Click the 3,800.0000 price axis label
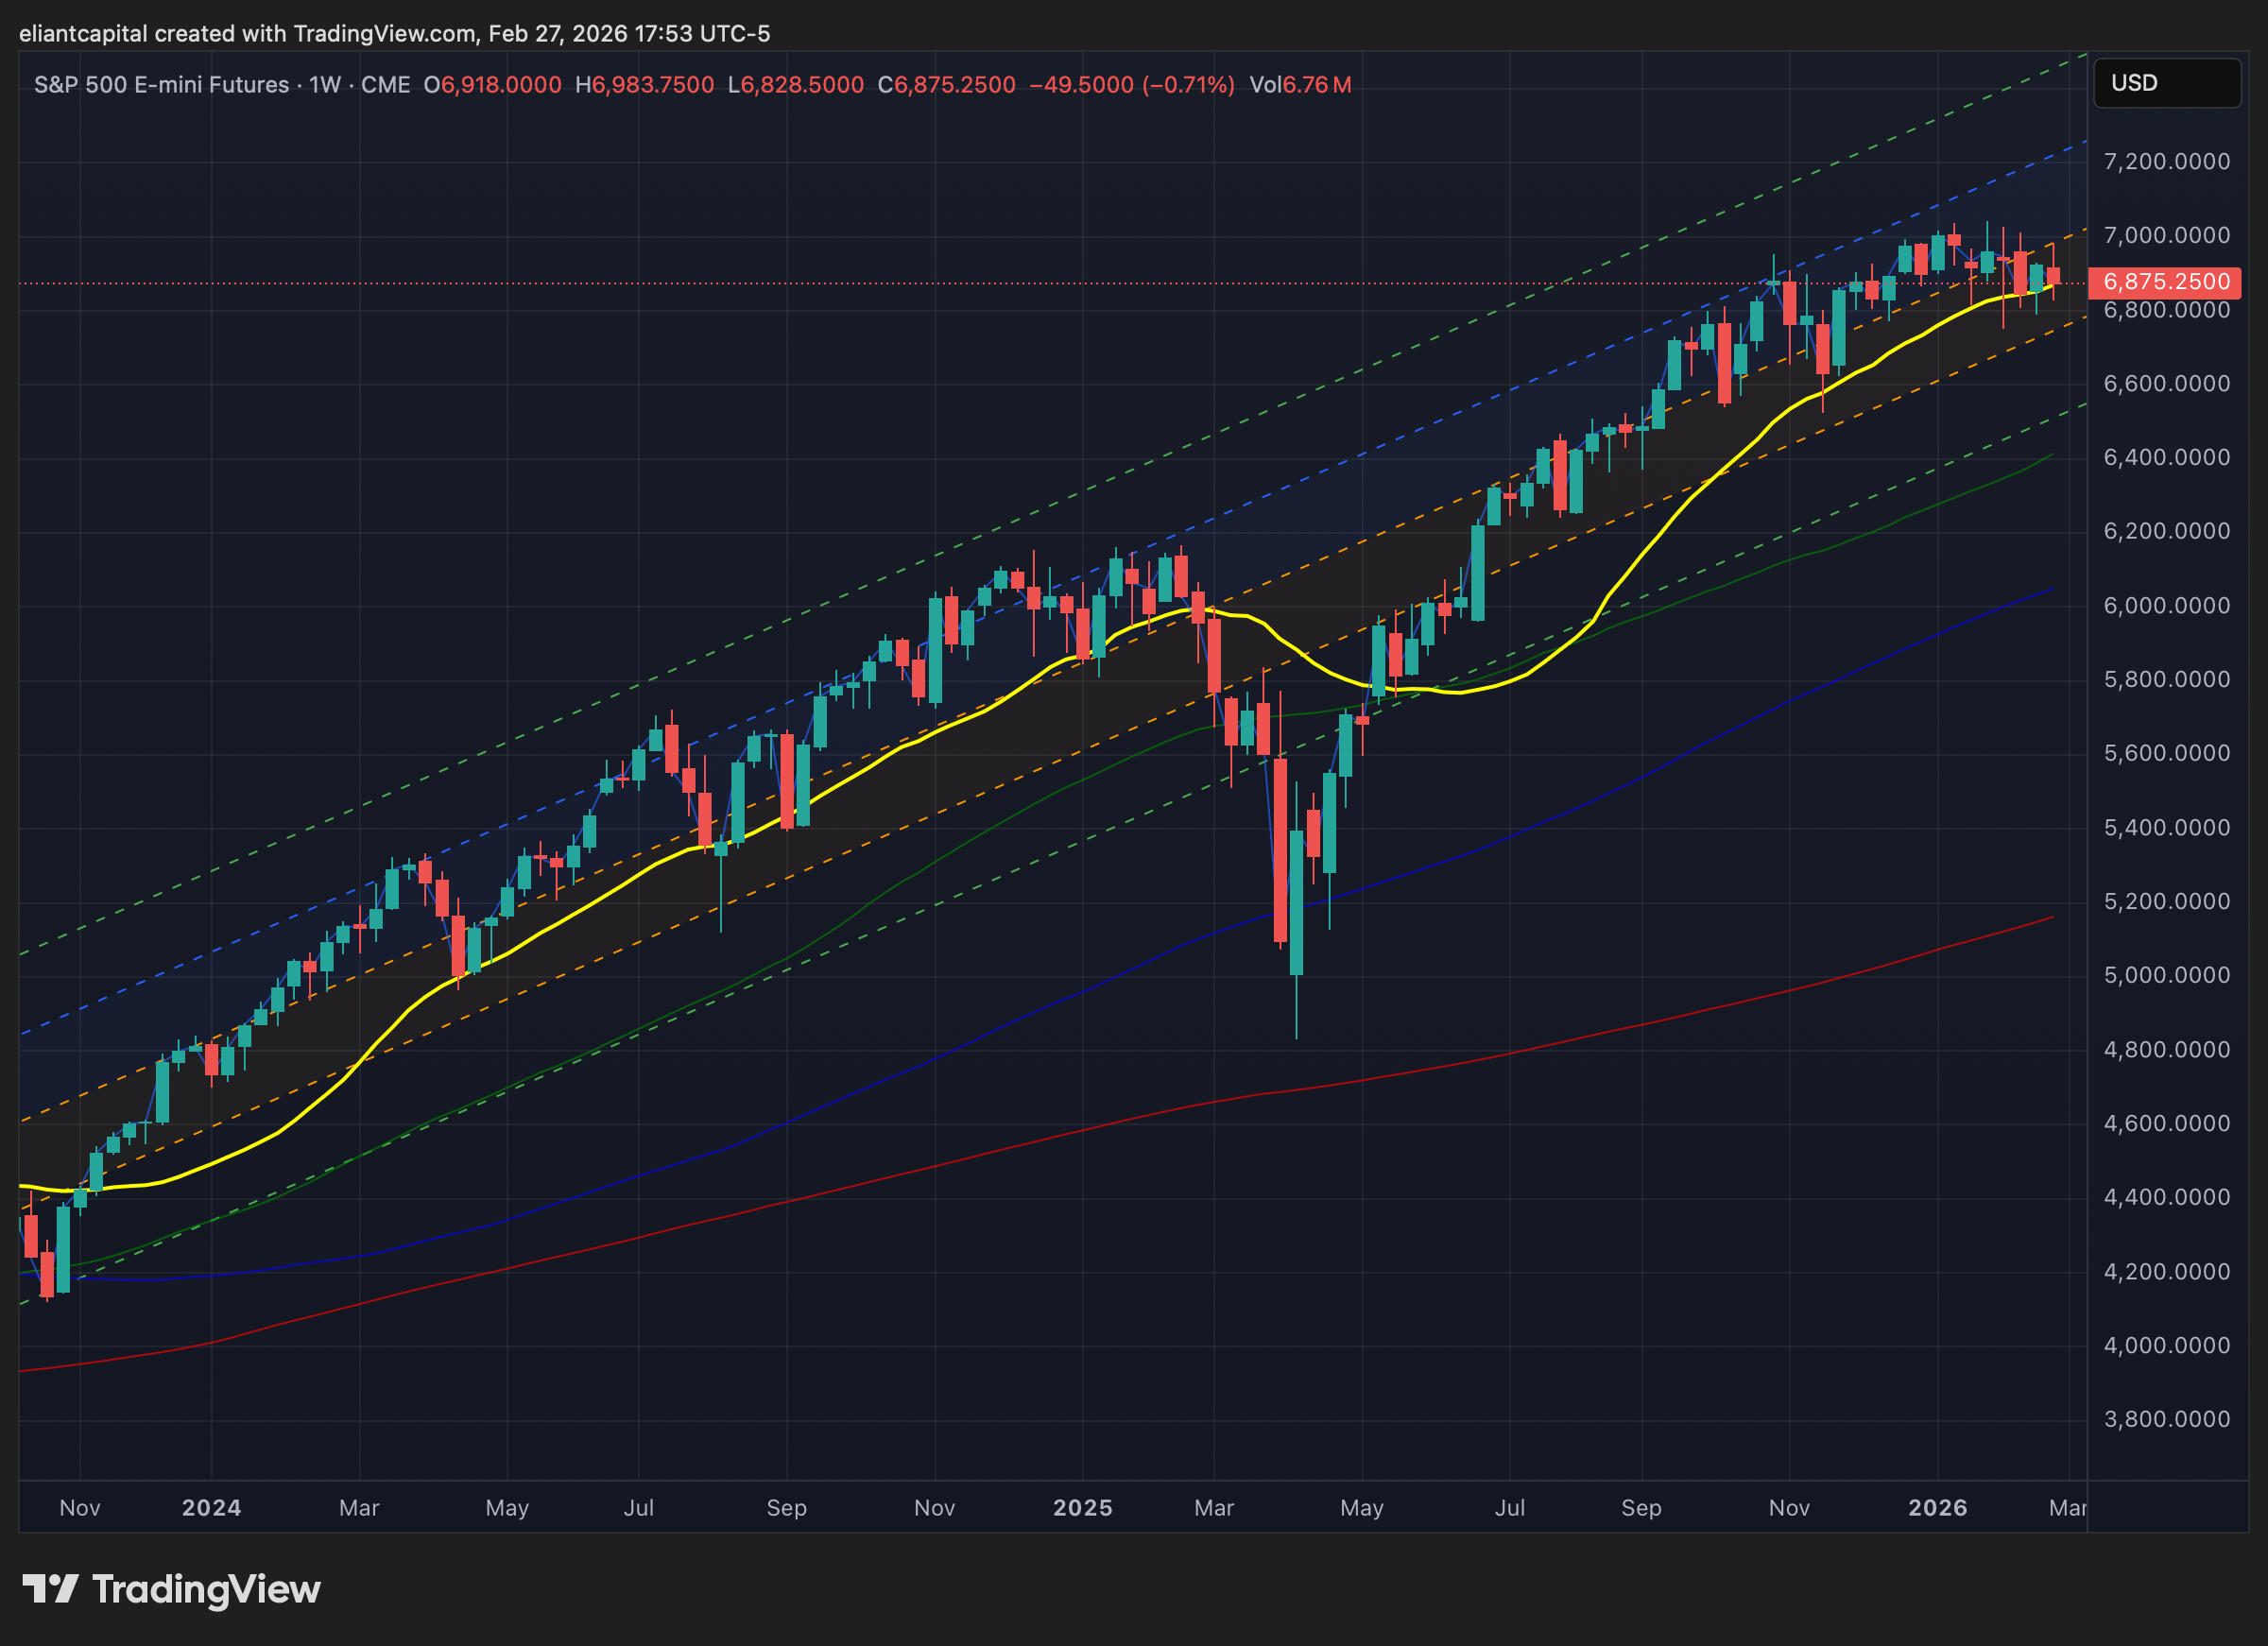 pyautogui.click(x=2166, y=1419)
